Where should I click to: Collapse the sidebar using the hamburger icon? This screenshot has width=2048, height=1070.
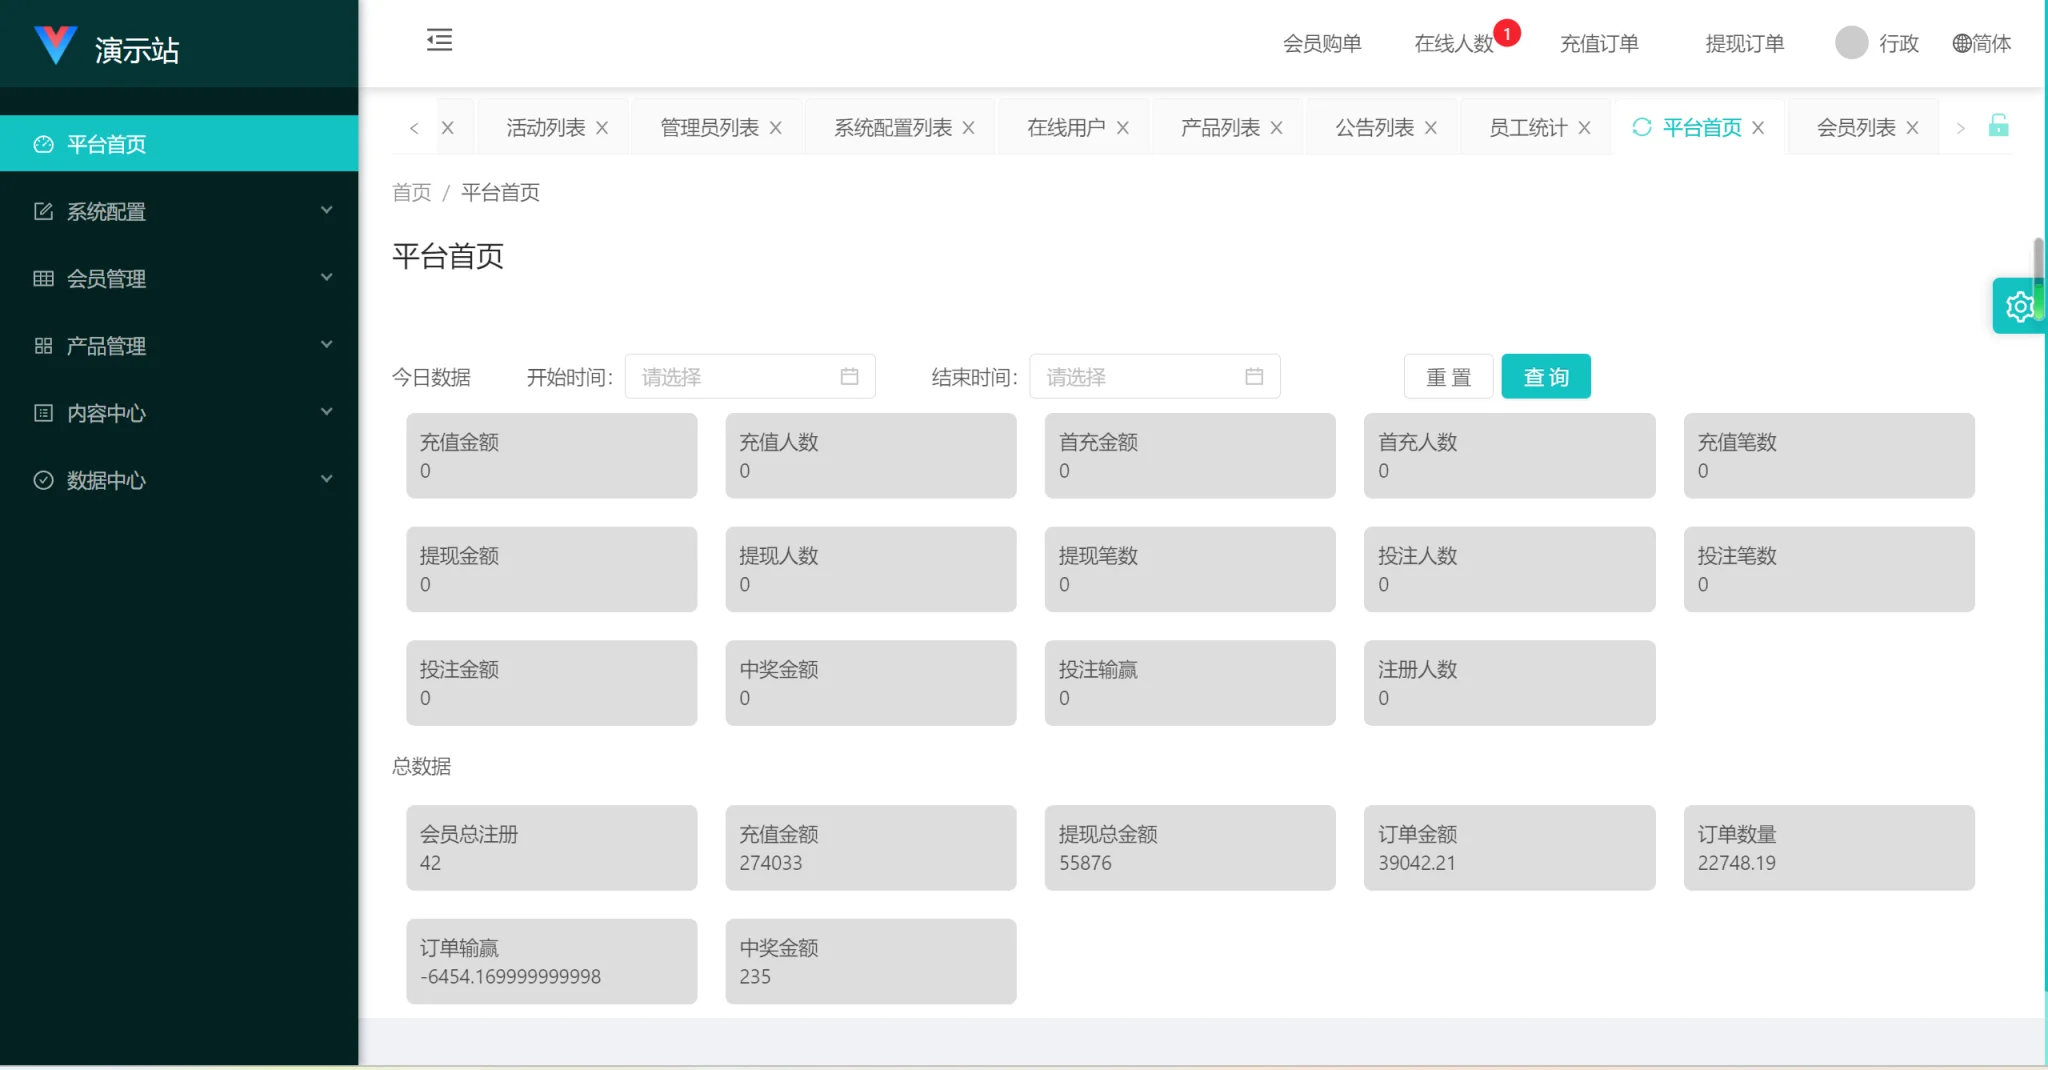pyautogui.click(x=439, y=41)
